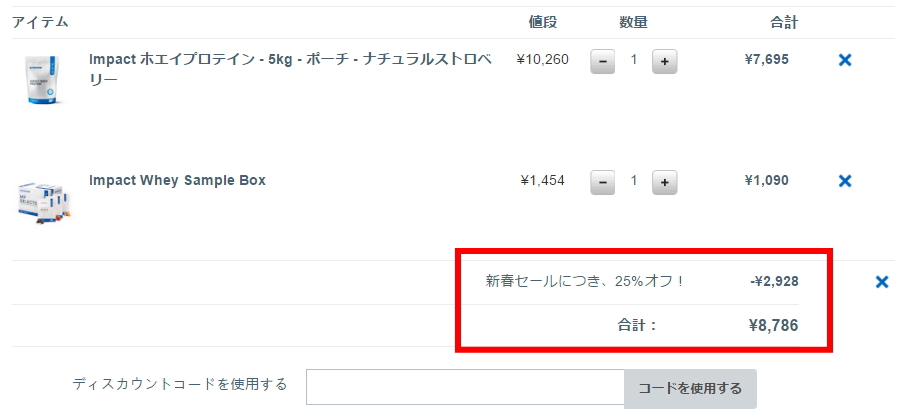Click the アイテム column header
897x415 pixels.
coord(40,22)
